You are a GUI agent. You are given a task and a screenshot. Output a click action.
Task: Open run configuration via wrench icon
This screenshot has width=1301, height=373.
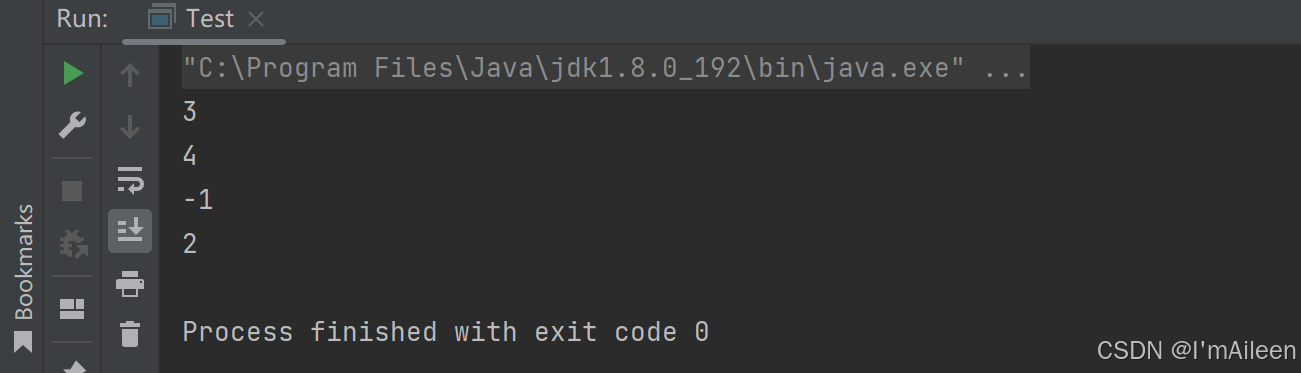[73, 126]
